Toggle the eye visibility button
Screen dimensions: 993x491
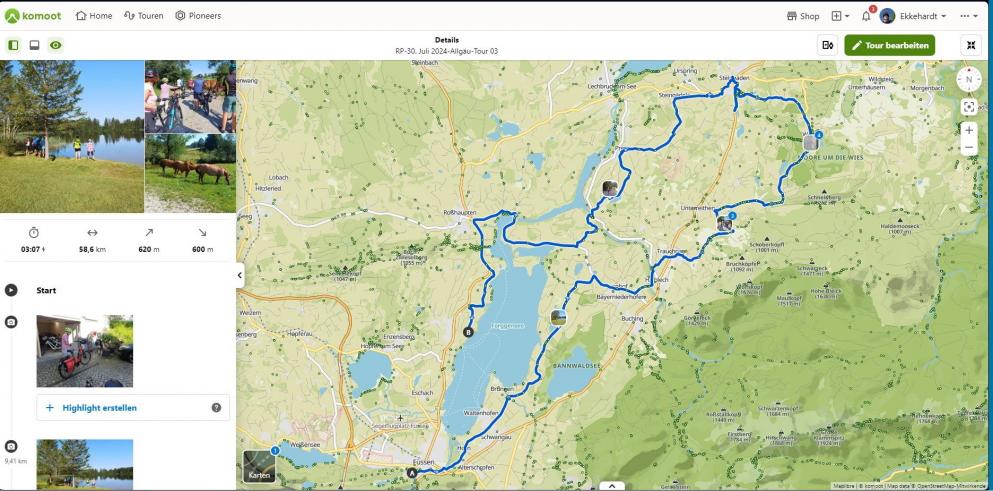[x=55, y=45]
